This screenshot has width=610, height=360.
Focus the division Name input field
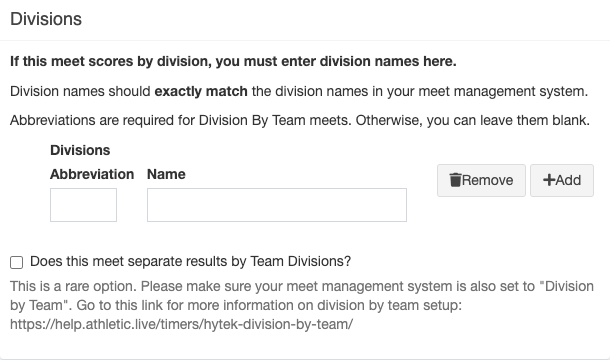coord(277,205)
